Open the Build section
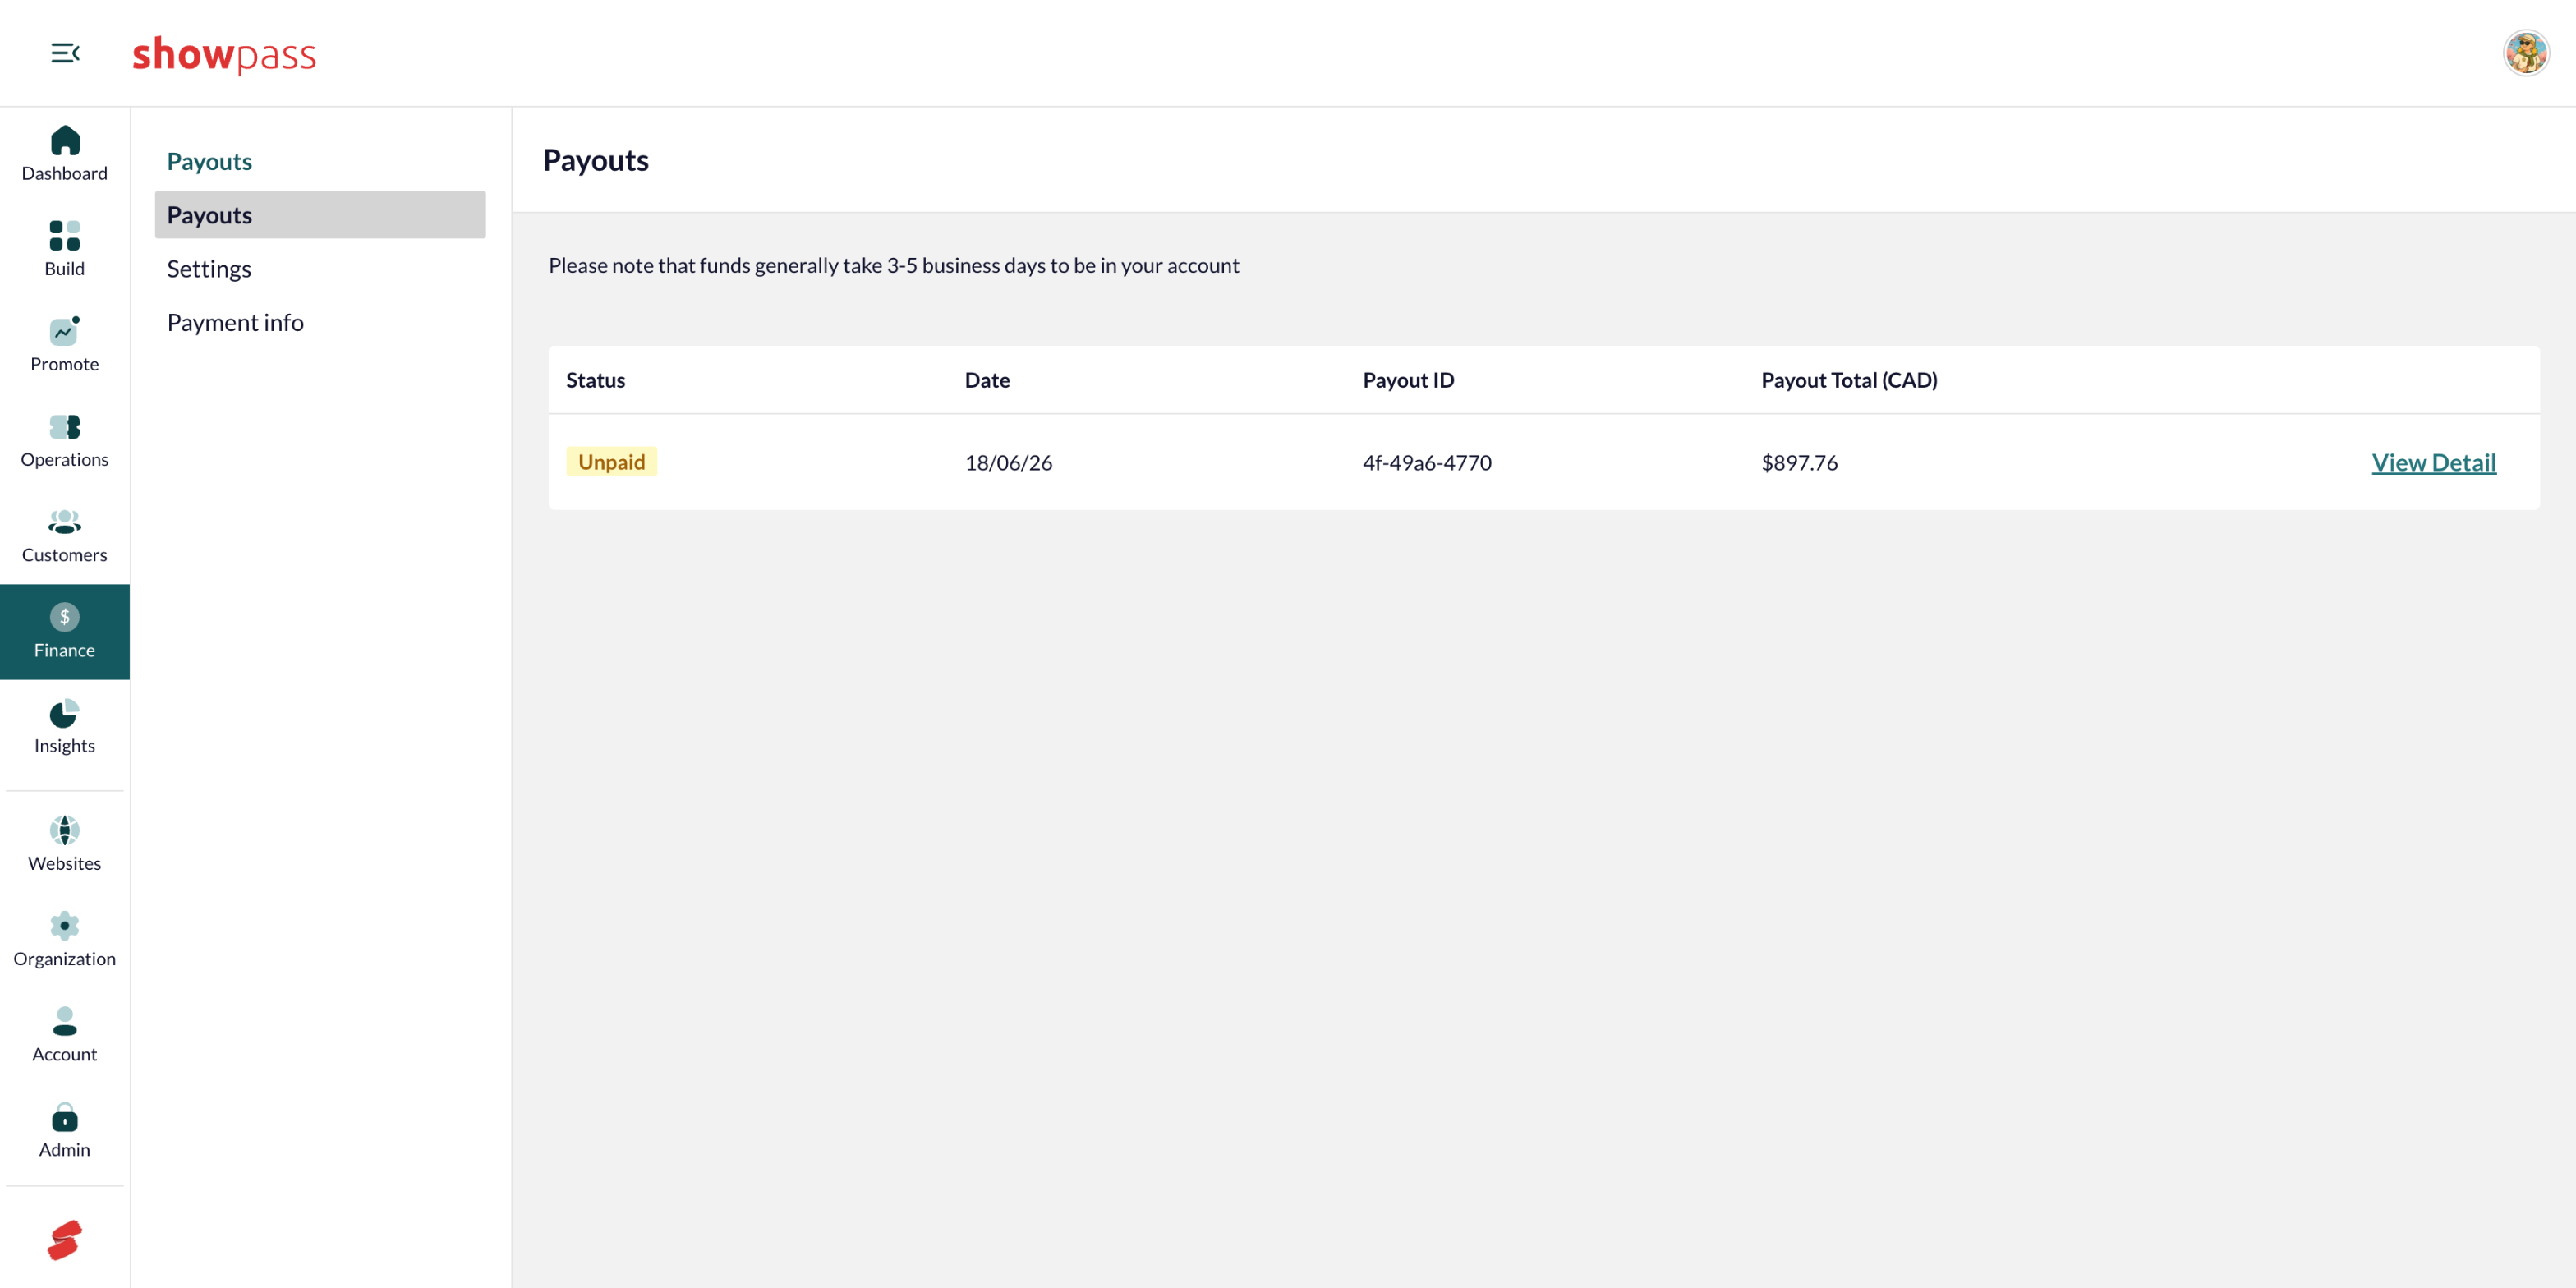Viewport: 2576px width, 1288px height. pos(65,249)
